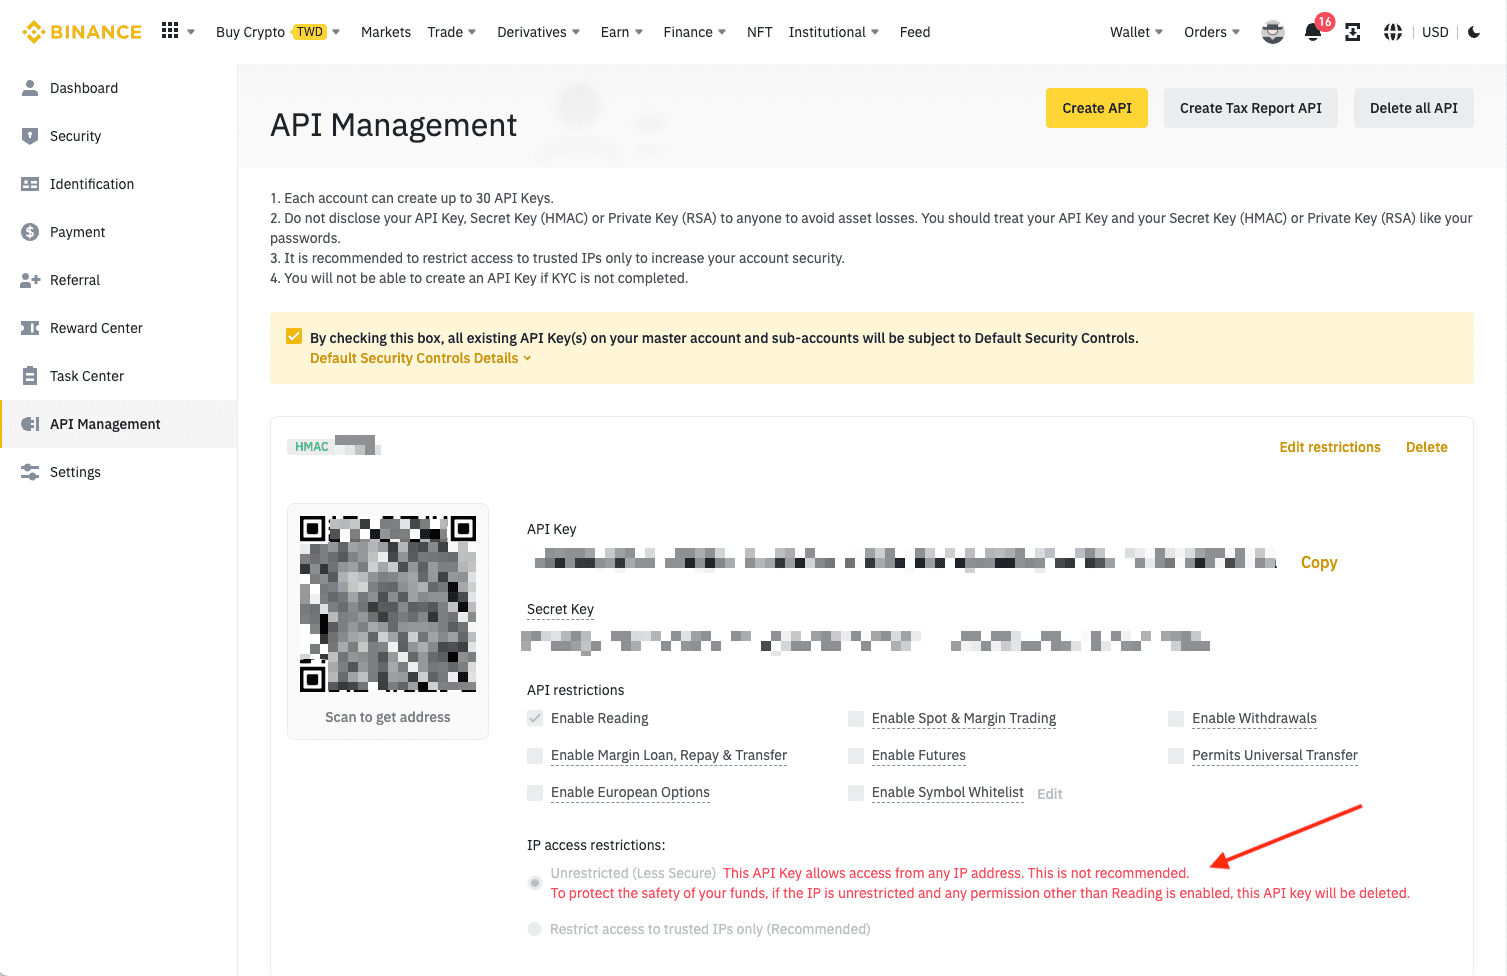
Task: Copy the API Key
Action: click(x=1319, y=562)
